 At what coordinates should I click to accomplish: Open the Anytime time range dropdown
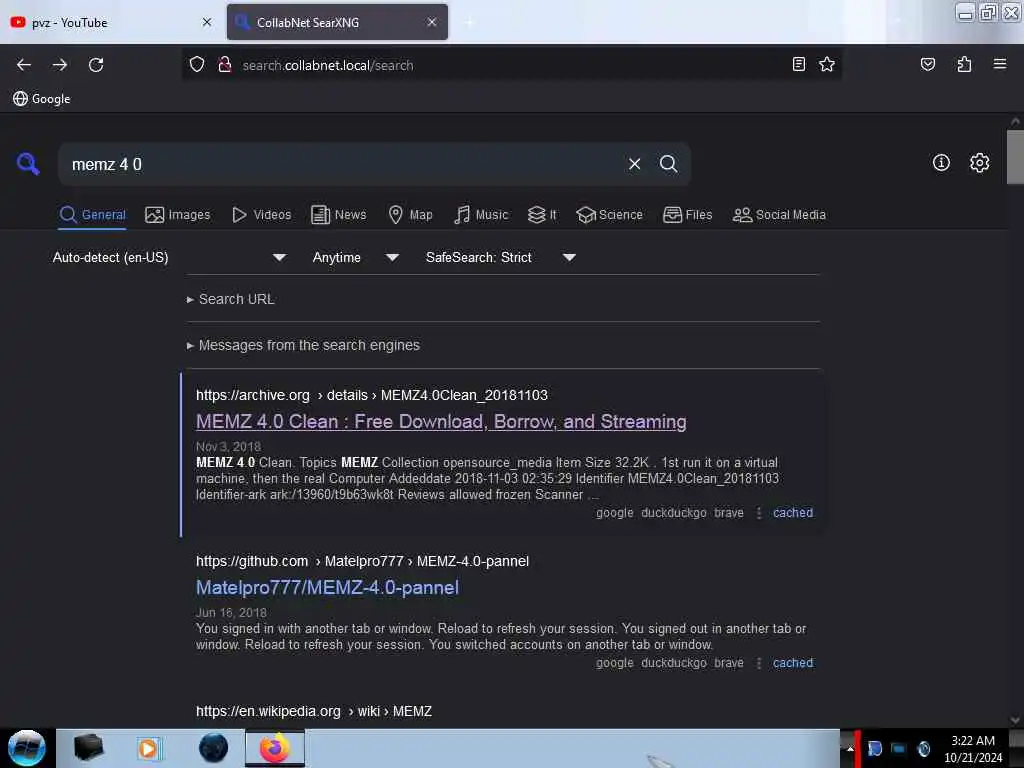(x=355, y=257)
